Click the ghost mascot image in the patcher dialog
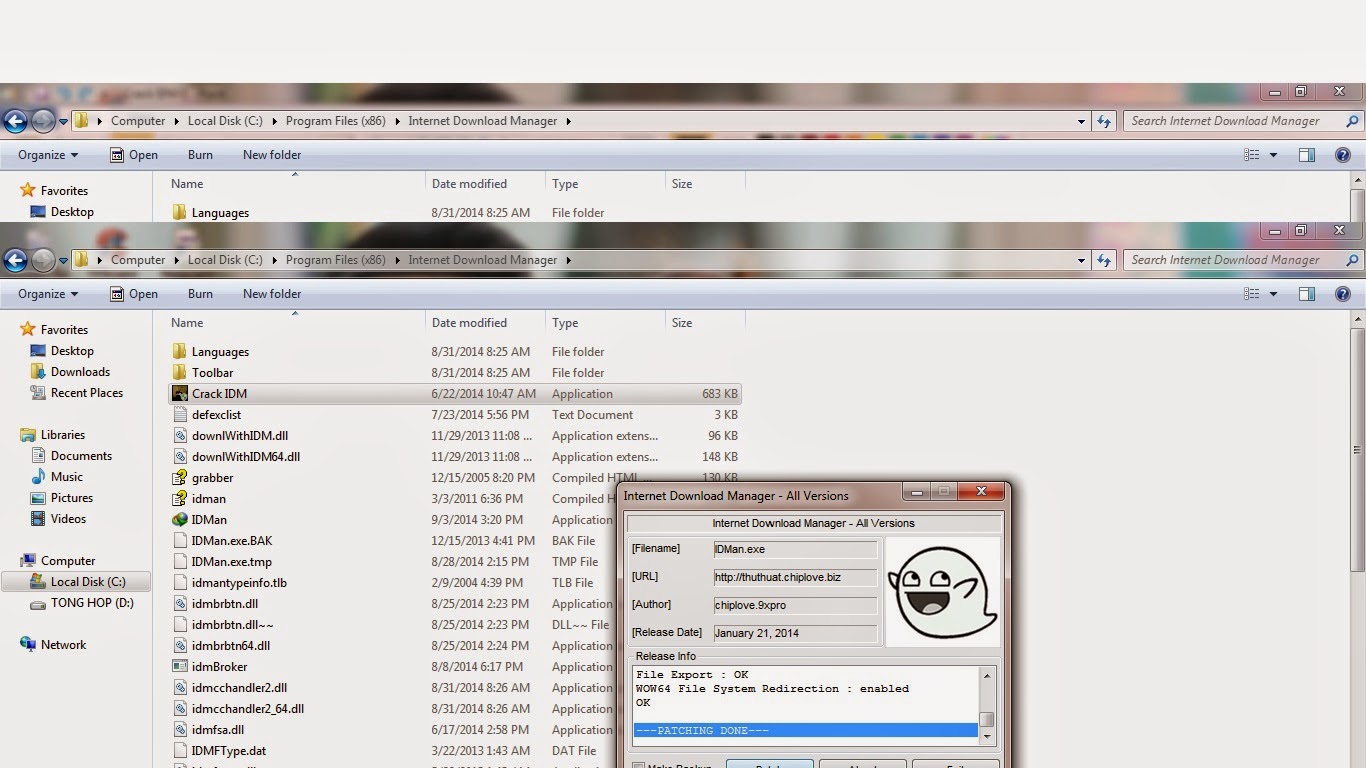Image resolution: width=1366 pixels, height=768 pixels. [x=942, y=592]
